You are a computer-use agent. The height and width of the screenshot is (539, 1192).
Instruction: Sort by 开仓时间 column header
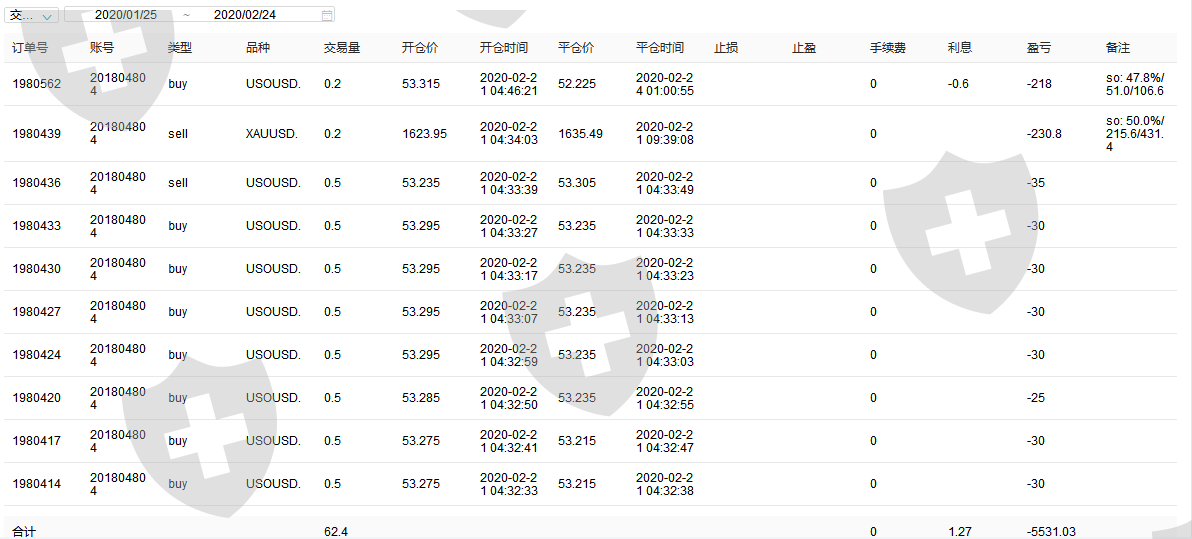(x=504, y=48)
